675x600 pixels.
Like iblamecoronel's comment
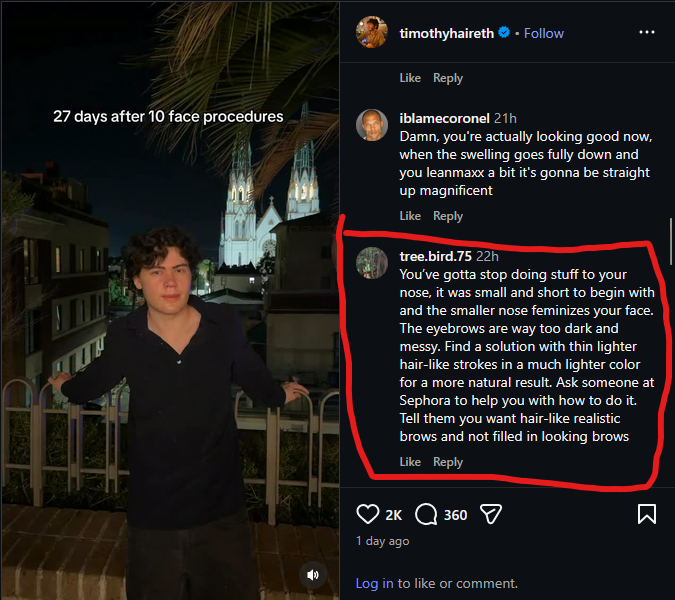point(410,216)
